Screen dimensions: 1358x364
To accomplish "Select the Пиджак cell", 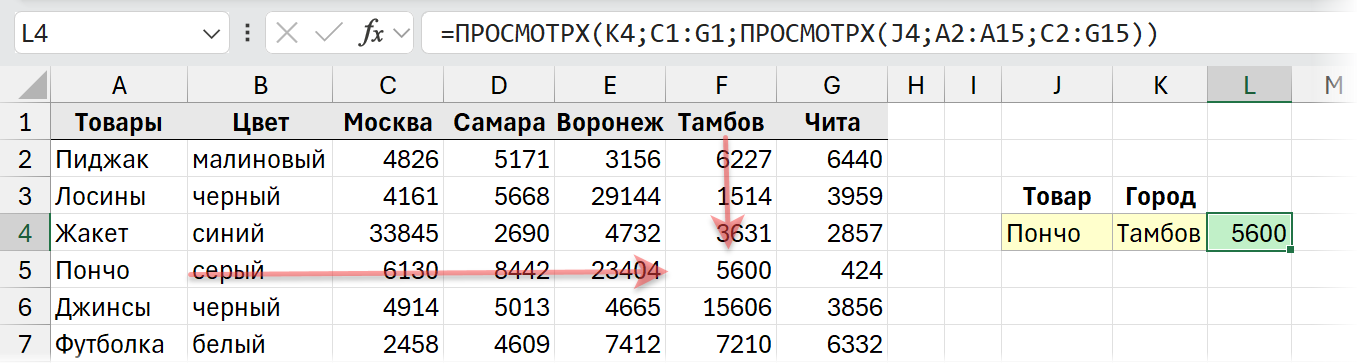I will 118,159.
